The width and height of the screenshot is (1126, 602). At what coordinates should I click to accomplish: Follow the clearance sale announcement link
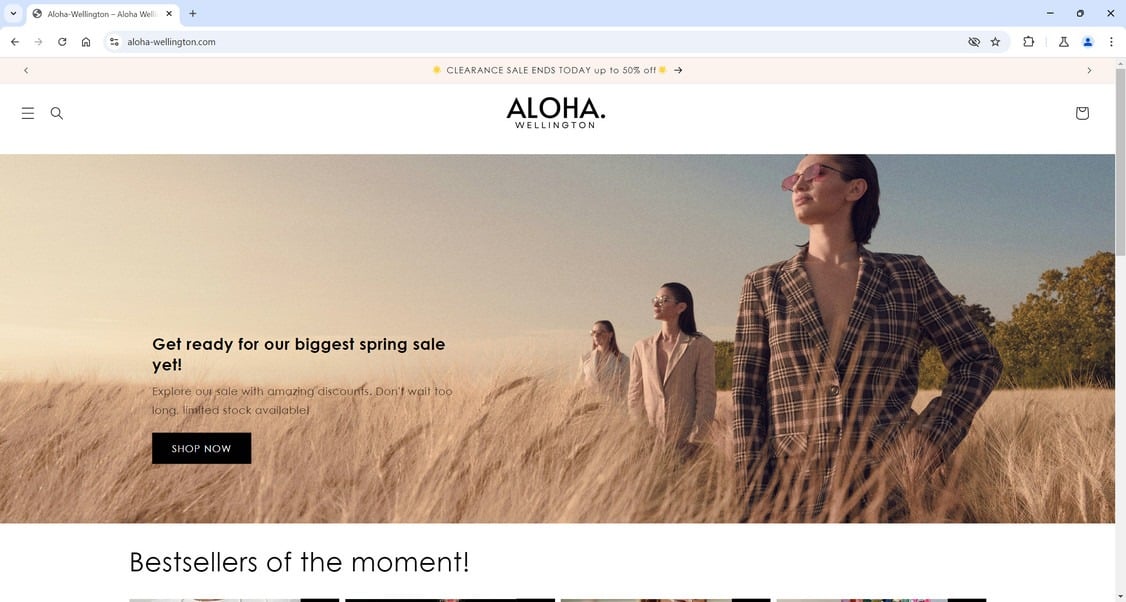[x=557, y=70]
